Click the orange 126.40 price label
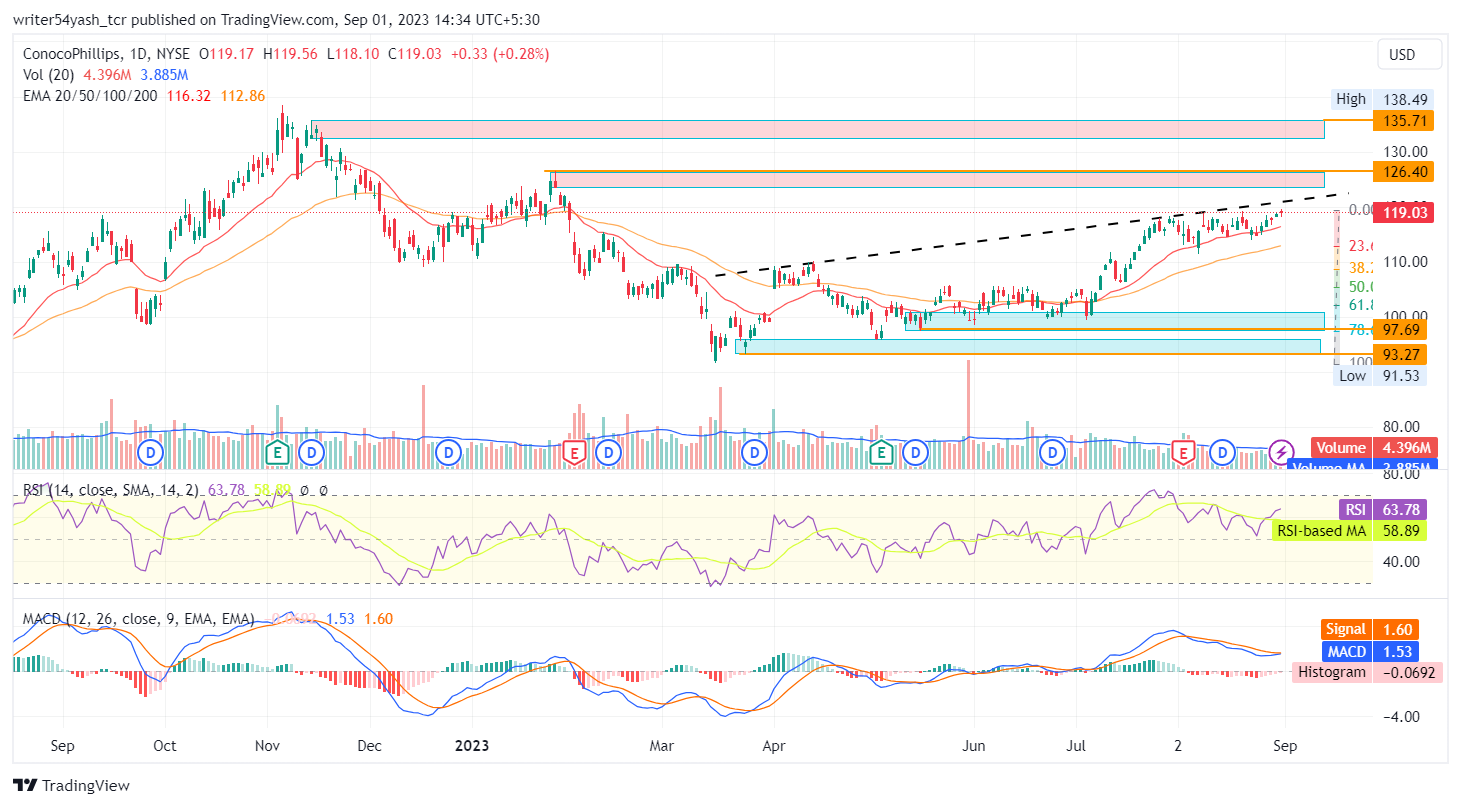Screen dimensions: 1461x807 (x=1404, y=172)
